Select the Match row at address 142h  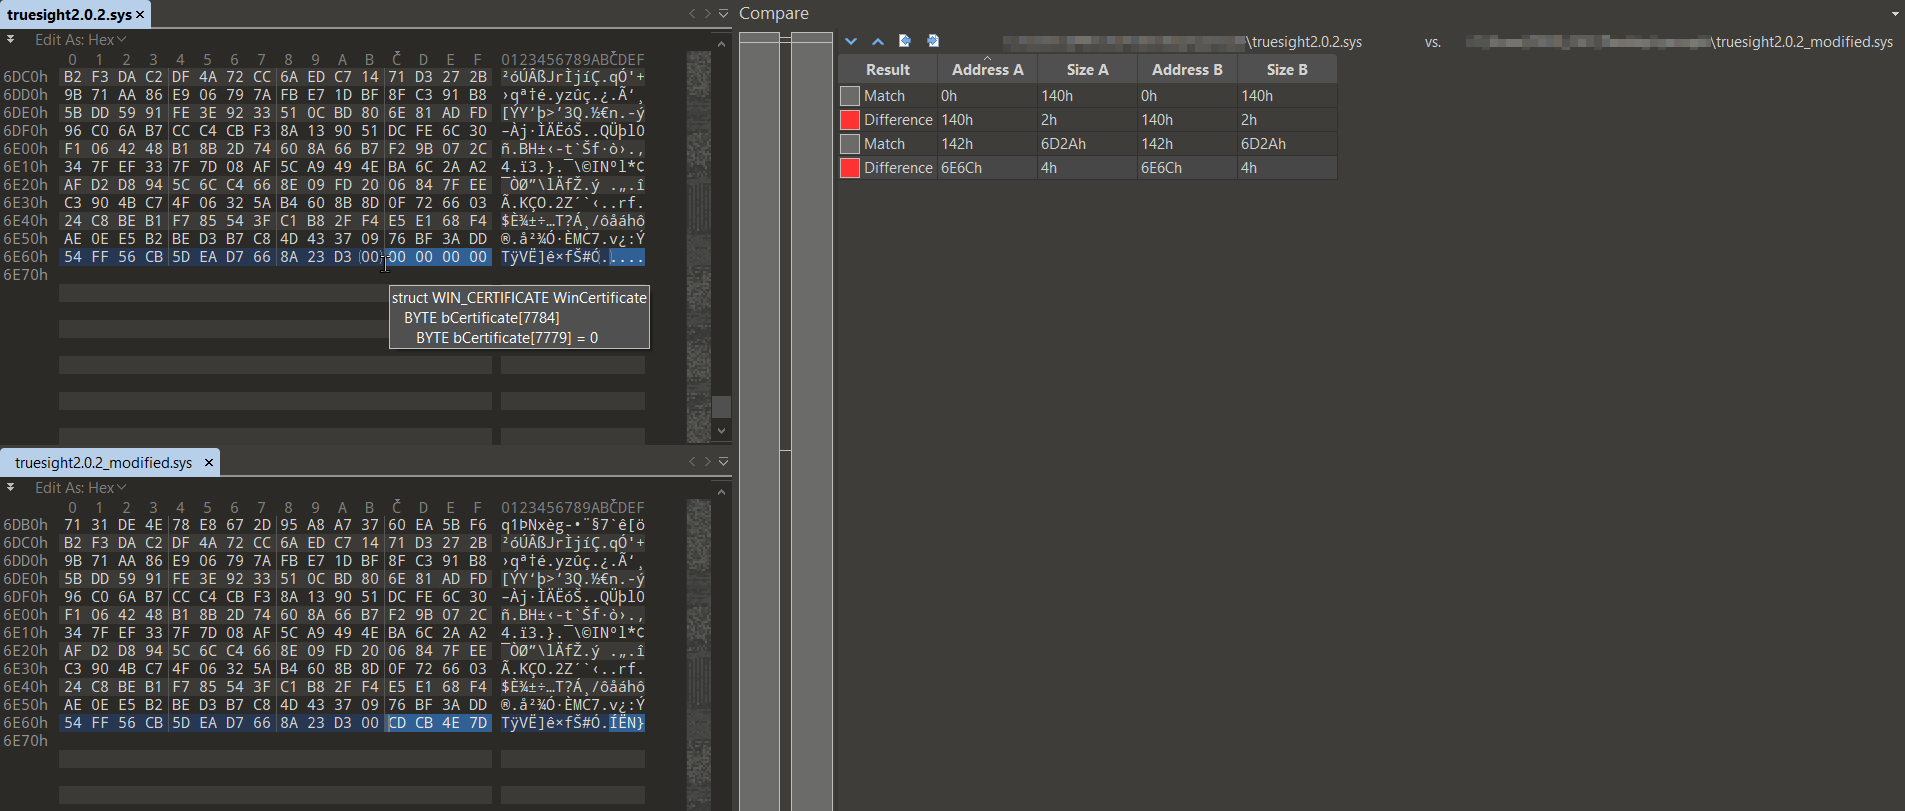pos(1088,144)
